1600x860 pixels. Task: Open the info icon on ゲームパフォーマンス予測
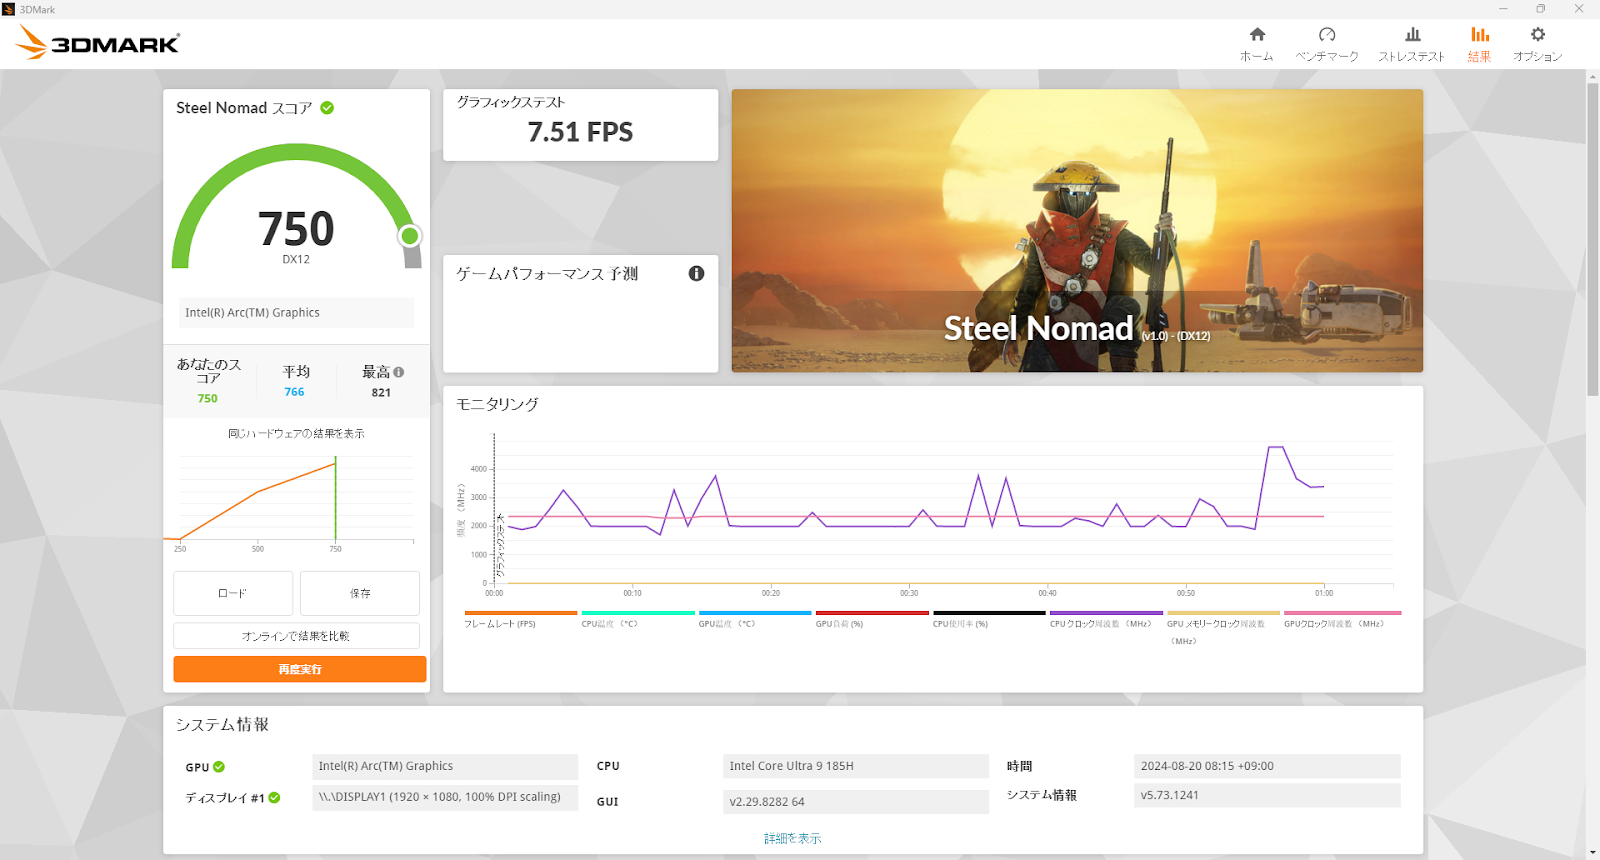point(696,273)
